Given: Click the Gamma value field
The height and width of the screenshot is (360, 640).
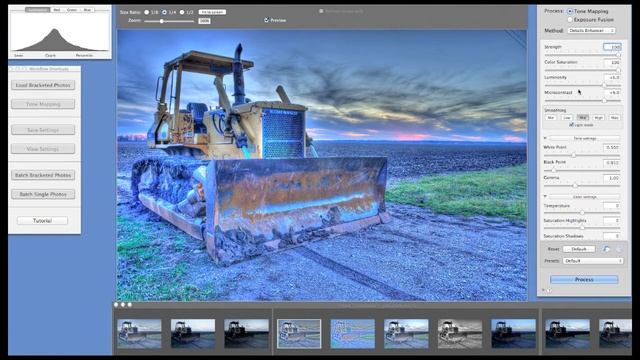Looking at the screenshot, I should click(612, 178).
